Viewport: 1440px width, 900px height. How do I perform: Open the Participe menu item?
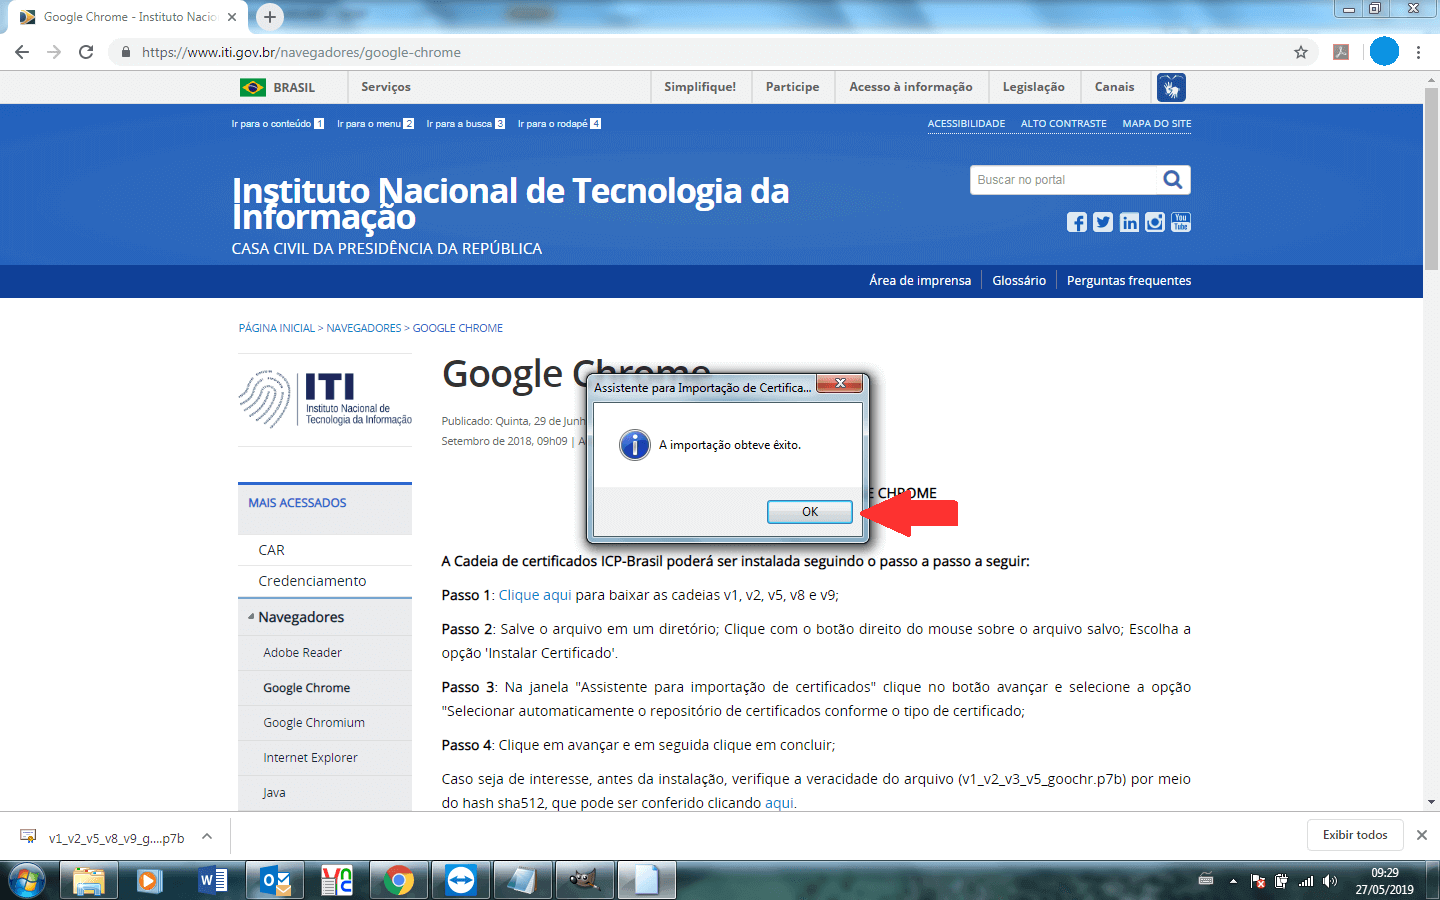point(792,87)
